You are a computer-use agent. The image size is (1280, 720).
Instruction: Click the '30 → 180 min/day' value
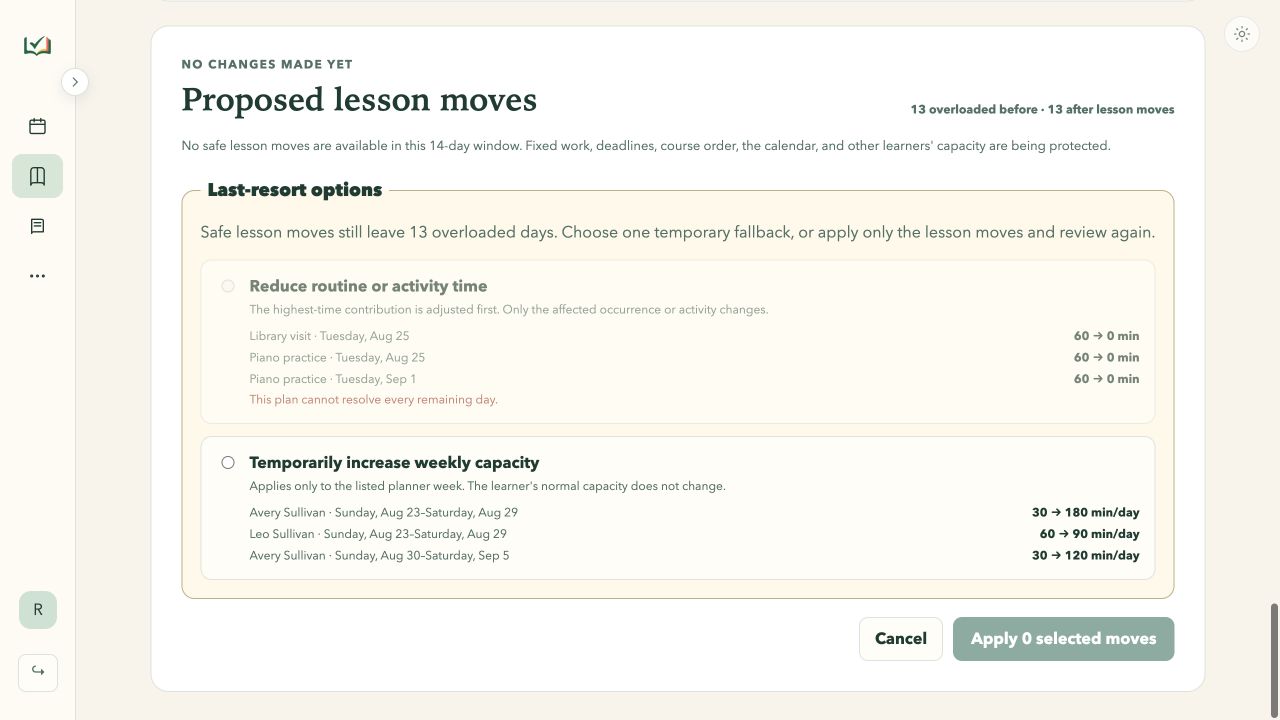(x=1086, y=513)
